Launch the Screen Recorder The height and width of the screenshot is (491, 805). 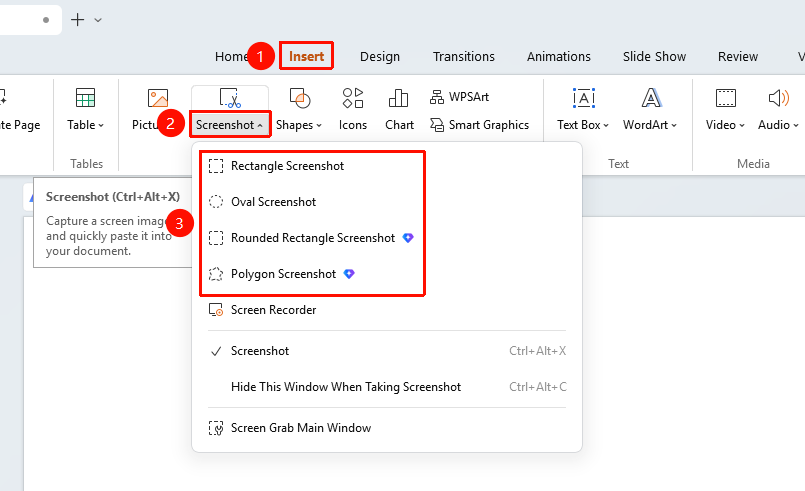coord(387,310)
